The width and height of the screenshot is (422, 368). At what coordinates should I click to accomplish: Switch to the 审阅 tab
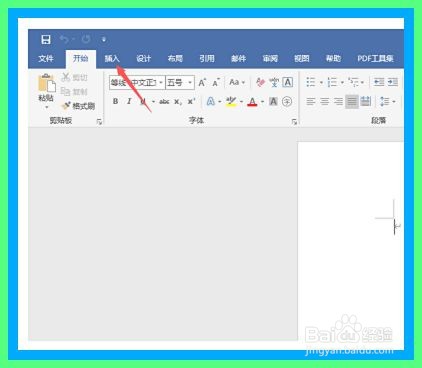tap(270, 59)
